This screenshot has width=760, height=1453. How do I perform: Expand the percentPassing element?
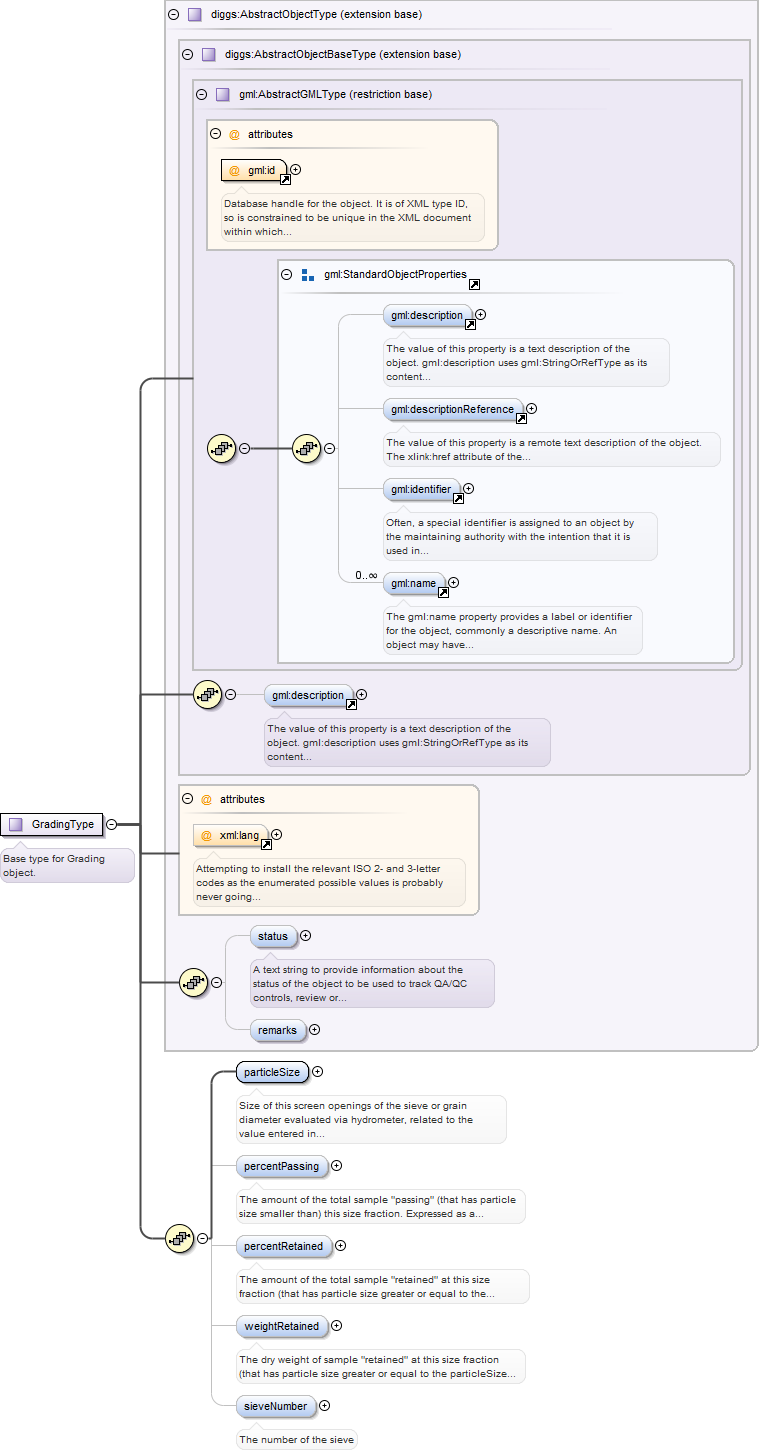tap(336, 1165)
